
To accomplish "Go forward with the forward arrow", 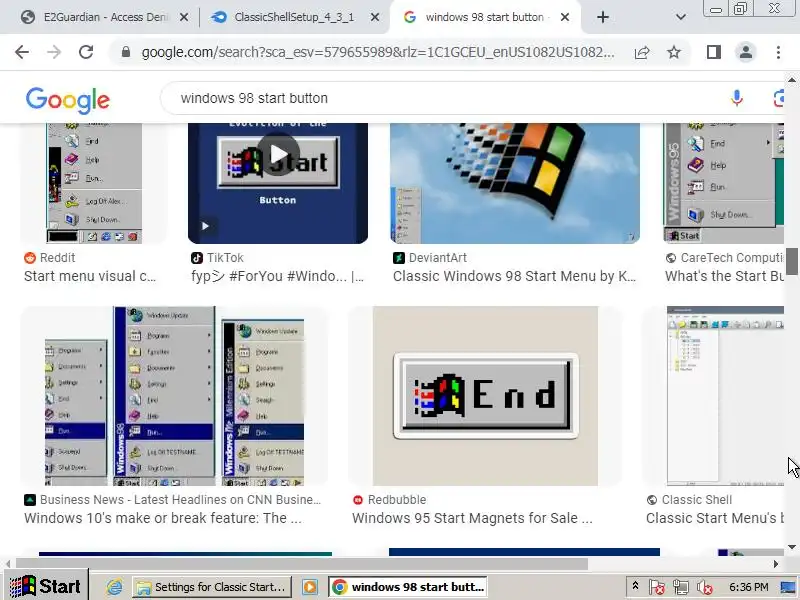I will [54, 52].
